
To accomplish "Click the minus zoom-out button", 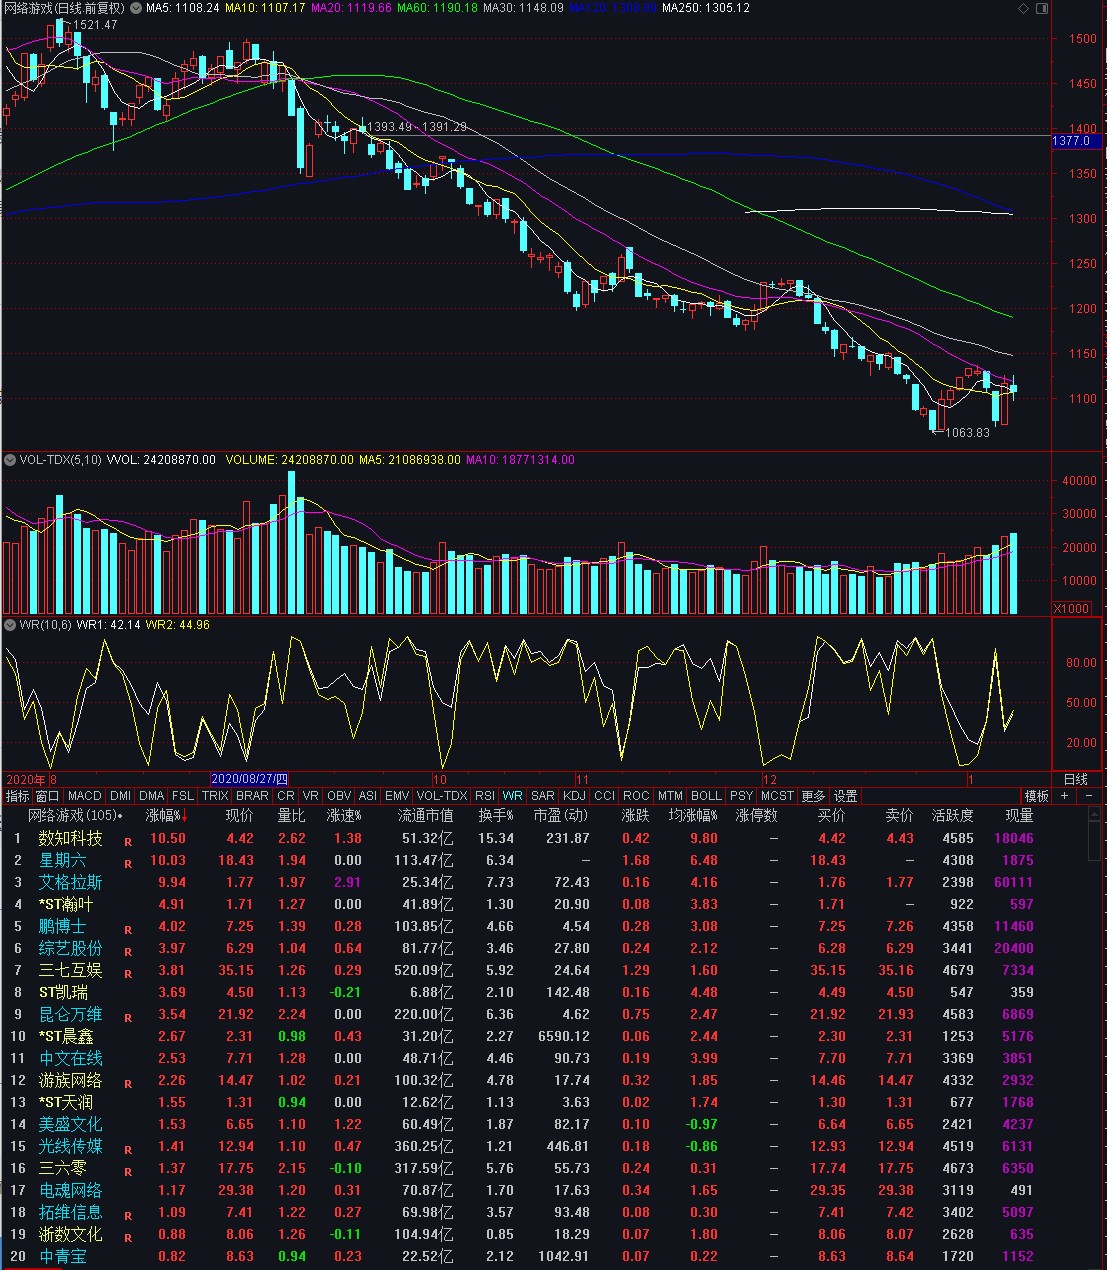I will 1089,796.
